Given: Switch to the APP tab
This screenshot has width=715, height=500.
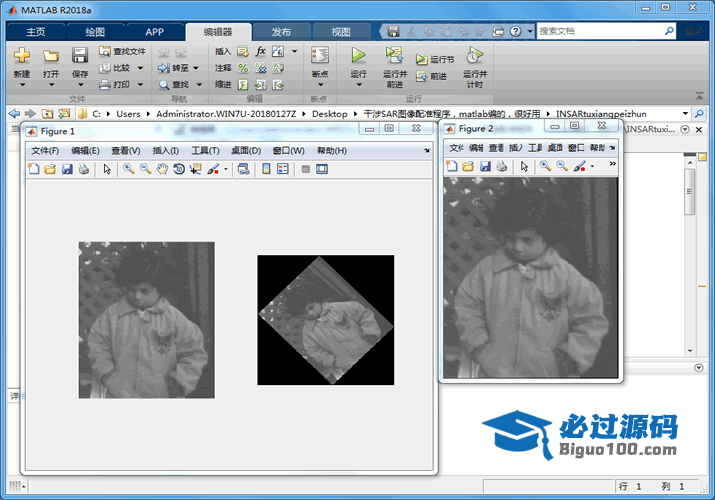Looking at the screenshot, I should coord(155,32).
